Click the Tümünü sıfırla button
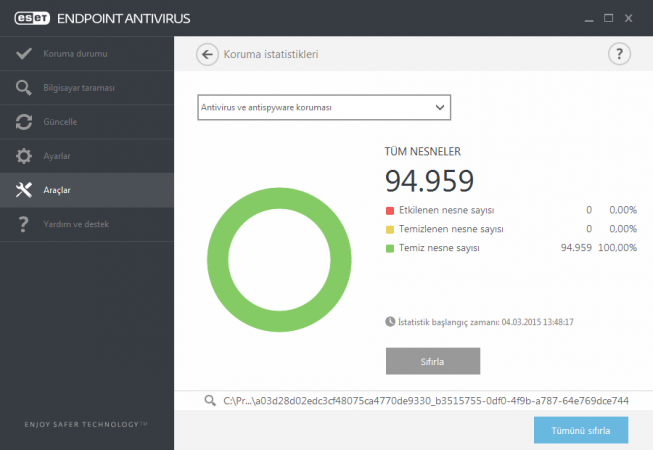 (x=581, y=430)
